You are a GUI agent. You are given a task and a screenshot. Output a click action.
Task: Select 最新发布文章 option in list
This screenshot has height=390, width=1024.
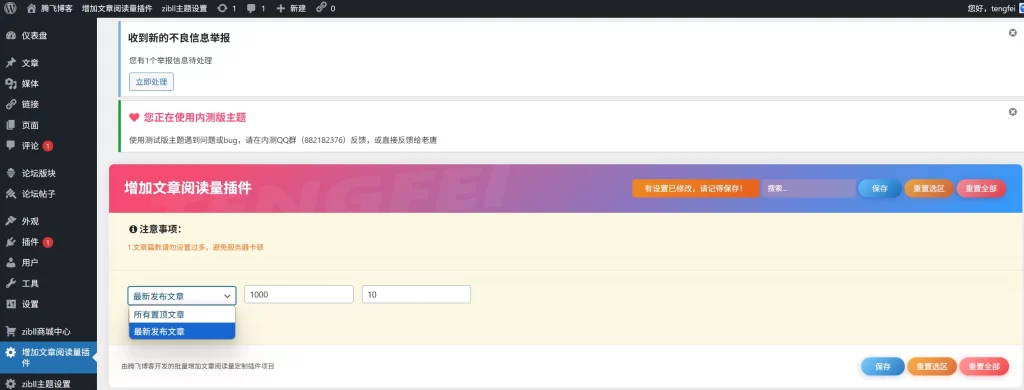point(182,331)
